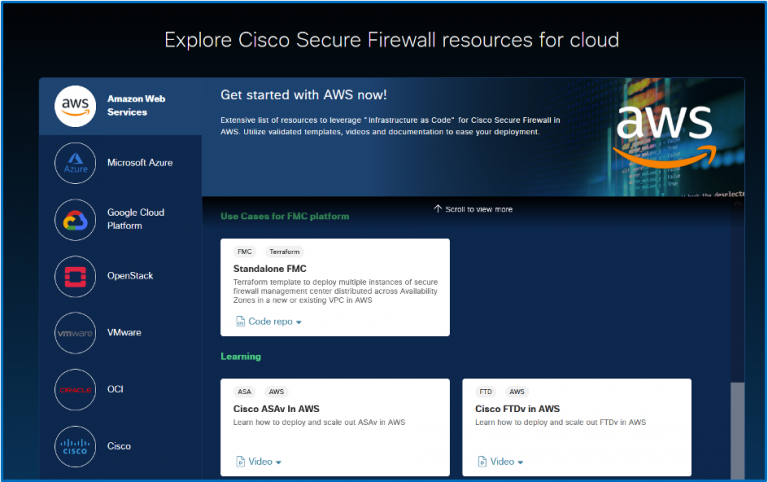Click the Scroll to view more arrow
Image resolution: width=768 pixels, height=482 pixels.
pyautogui.click(x=437, y=209)
